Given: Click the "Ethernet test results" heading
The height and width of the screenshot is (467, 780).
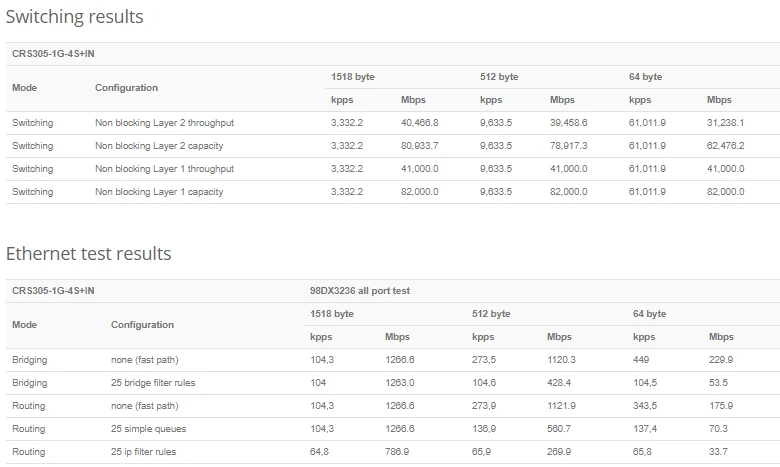Looking at the screenshot, I should (89, 254).
